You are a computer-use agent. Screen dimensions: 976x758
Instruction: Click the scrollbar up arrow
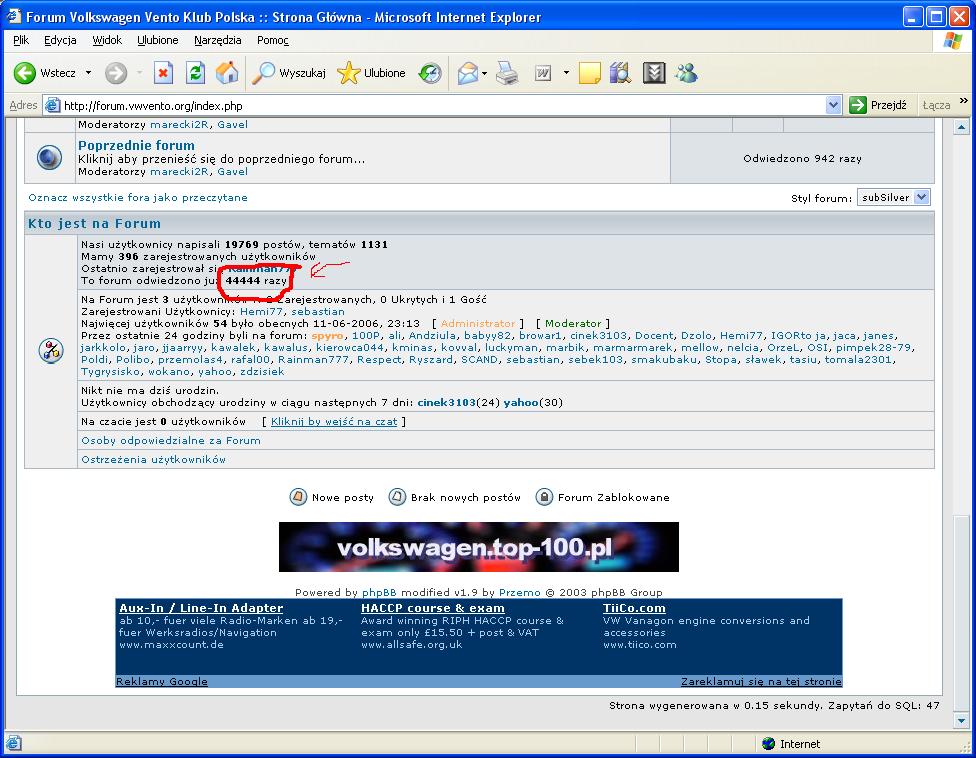pos(962,127)
